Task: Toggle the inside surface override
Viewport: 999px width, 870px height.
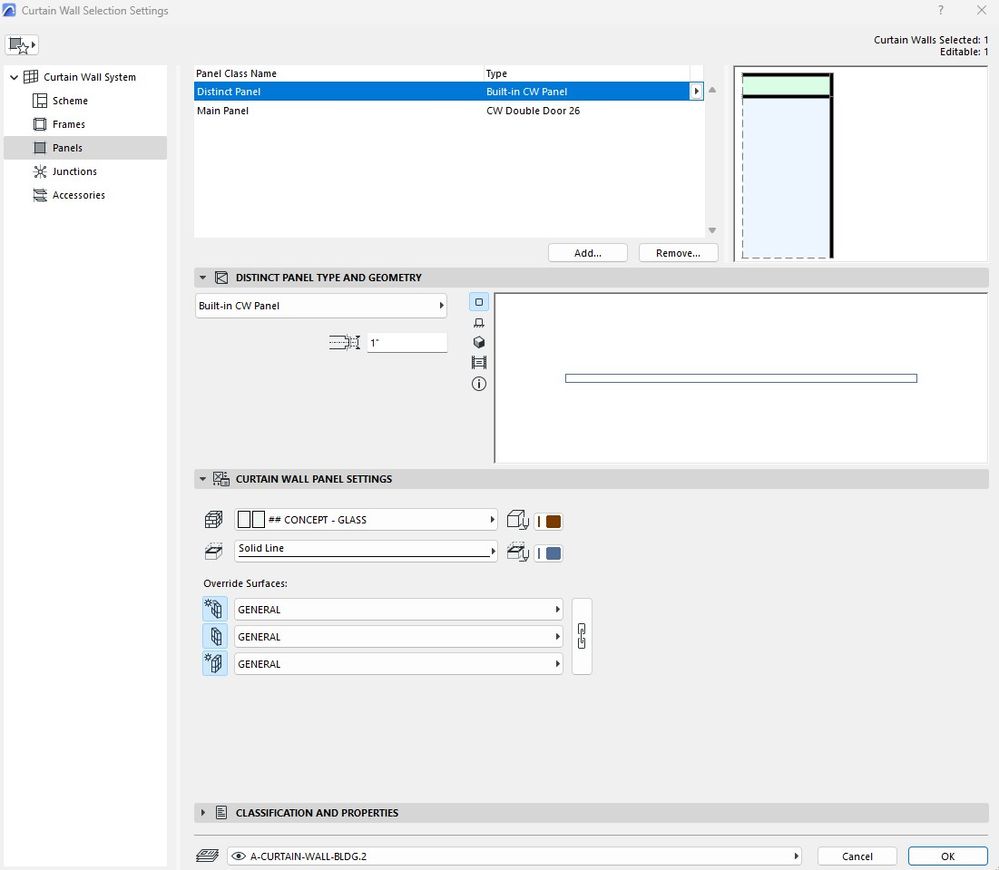Action: (x=215, y=664)
